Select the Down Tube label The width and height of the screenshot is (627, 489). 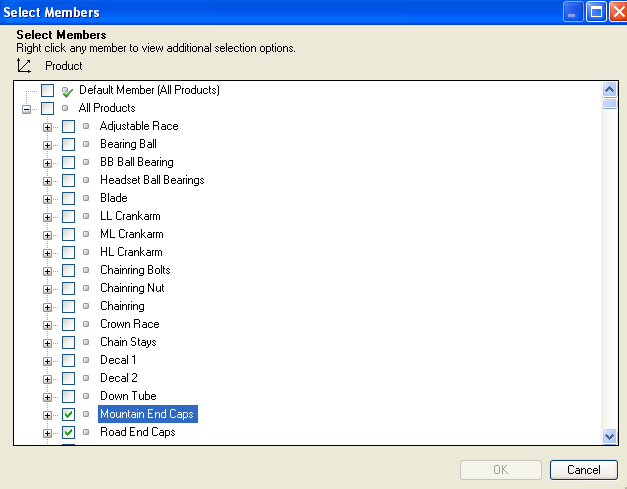click(x=128, y=396)
